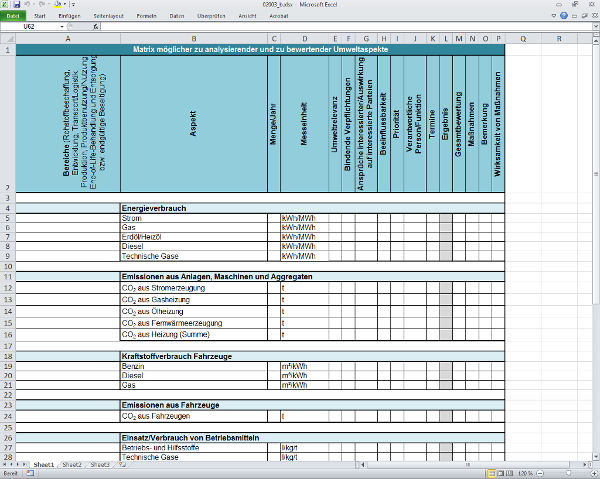
Task: Open the Customize Quick Access Toolbar dropdown
Action: tap(72, 5)
